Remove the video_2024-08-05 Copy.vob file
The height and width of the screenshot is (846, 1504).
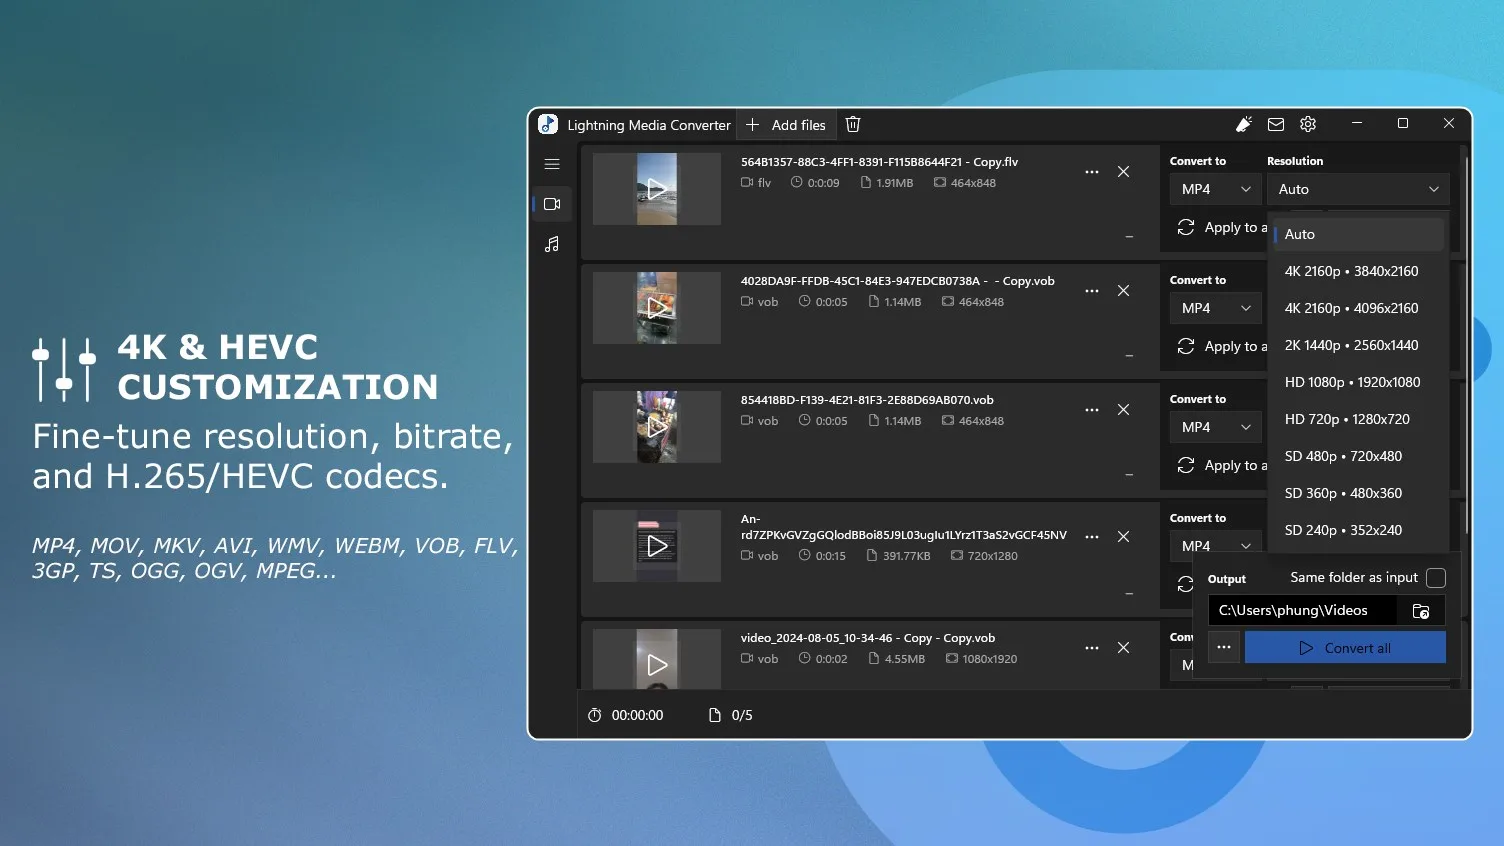coord(1124,648)
